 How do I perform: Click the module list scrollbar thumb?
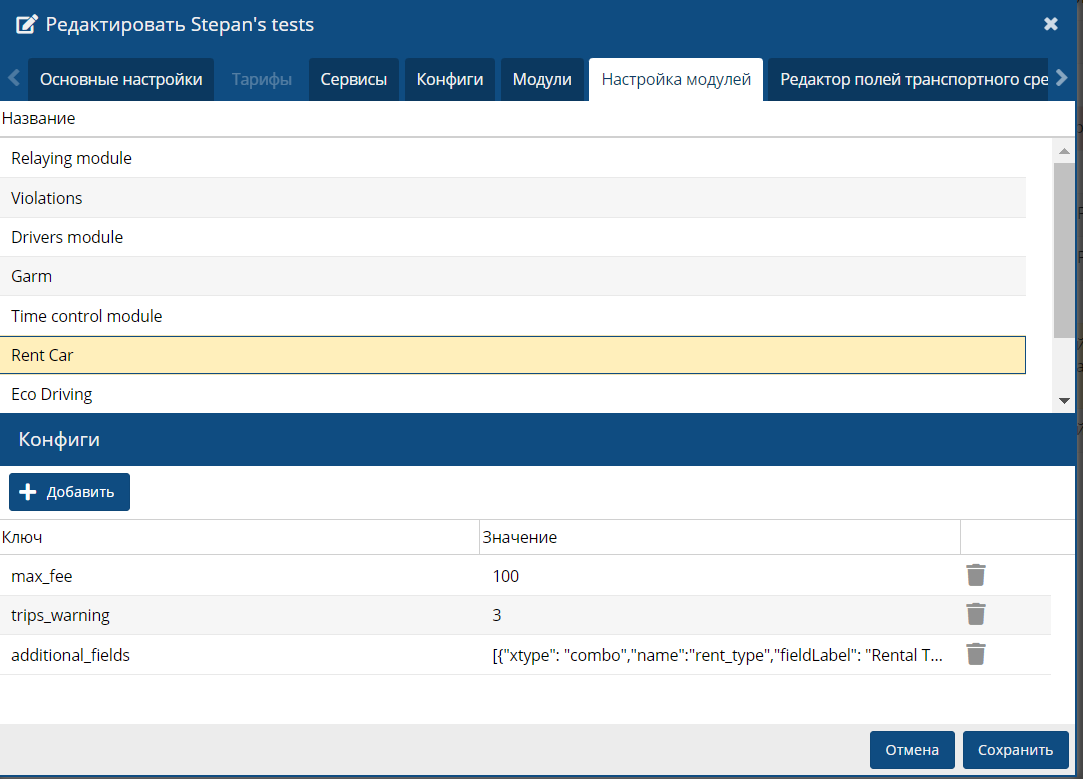pos(1064,250)
